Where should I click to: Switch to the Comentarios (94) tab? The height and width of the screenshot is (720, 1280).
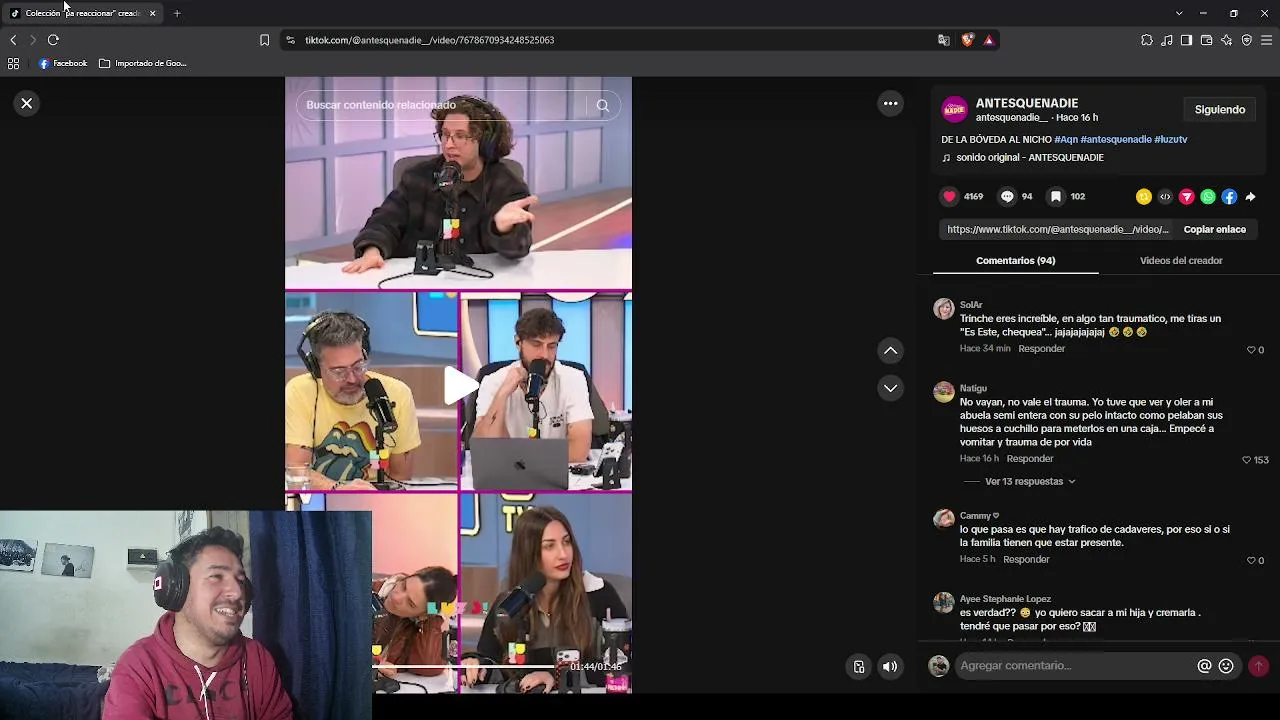click(x=1016, y=261)
